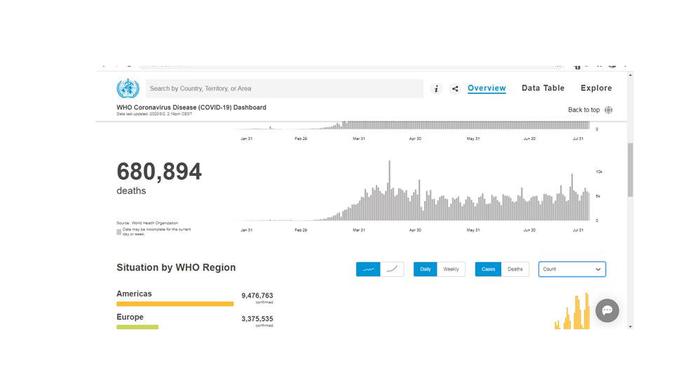Click the Back to top link
Viewport: 673px width, 379px height.
click(584, 110)
